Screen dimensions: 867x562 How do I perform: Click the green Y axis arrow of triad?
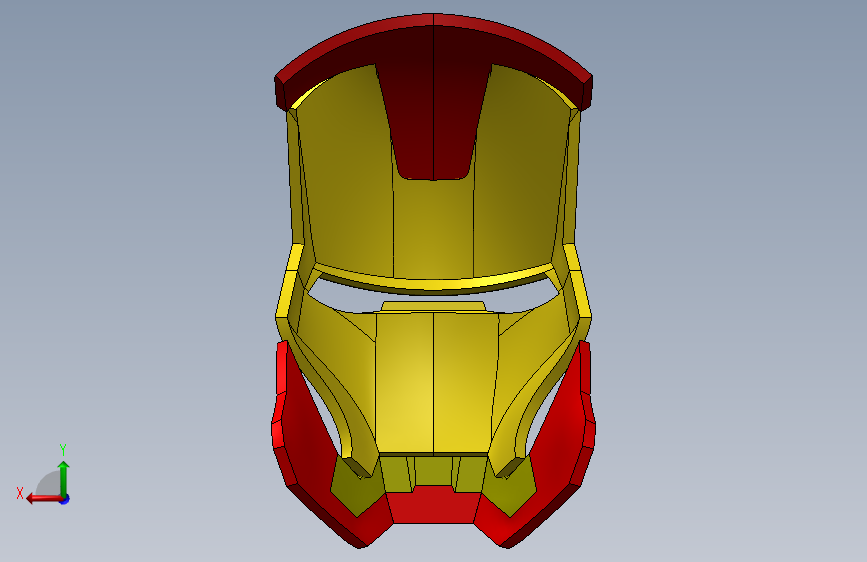coord(64,478)
